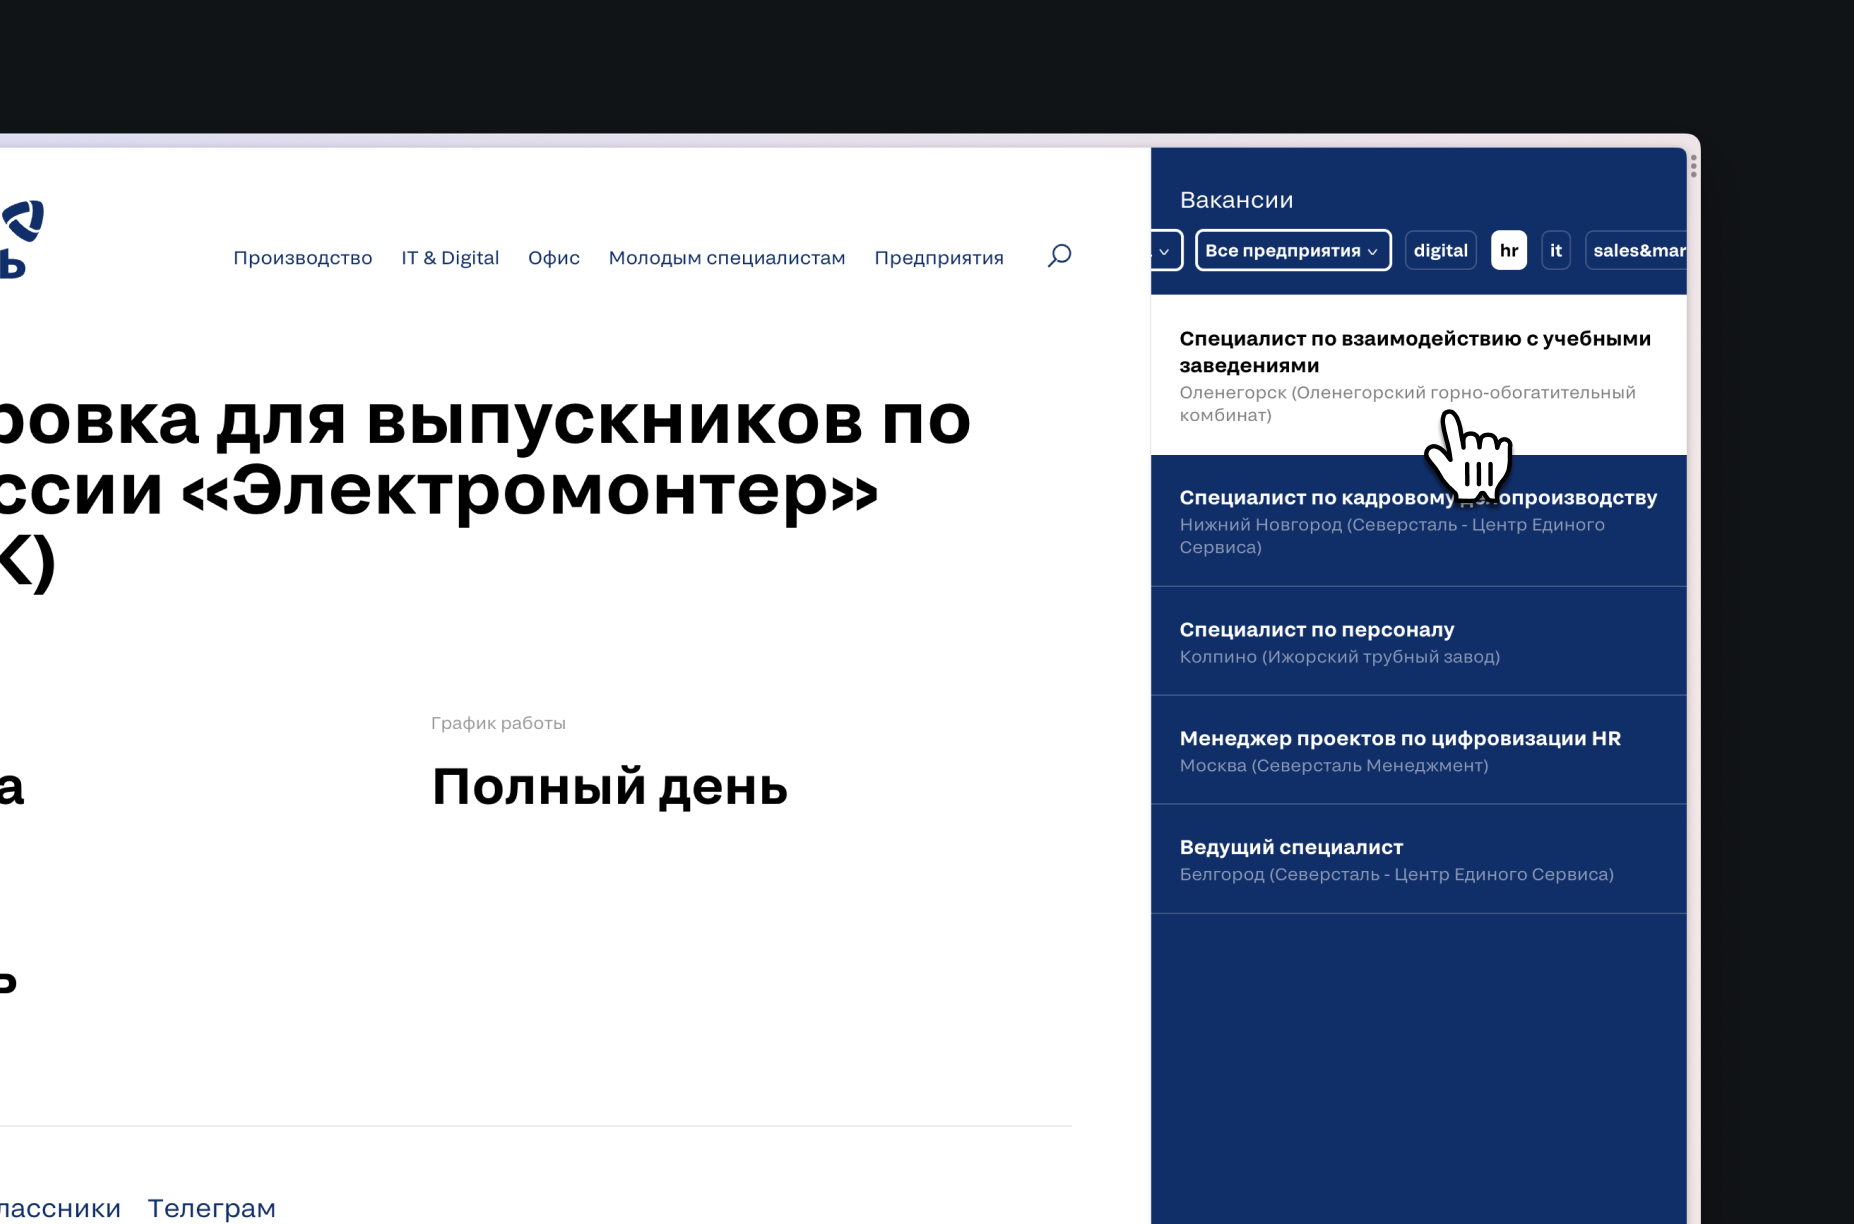Image resolution: width=1854 pixels, height=1224 pixels.
Task: Toggle the 'hr' filter tag
Action: (1508, 250)
